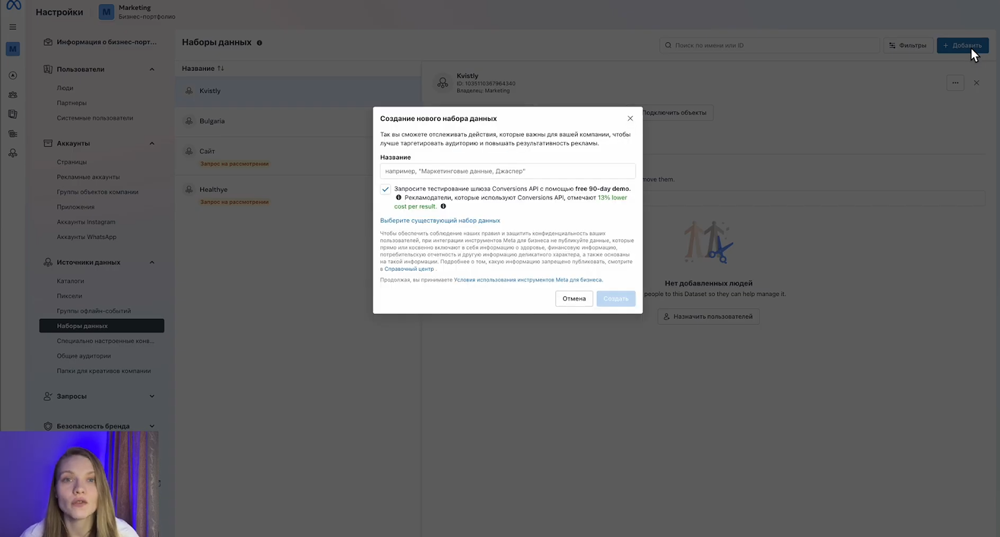Click the info icon after 'cost per result'
The image size is (1000, 537).
tap(443, 207)
